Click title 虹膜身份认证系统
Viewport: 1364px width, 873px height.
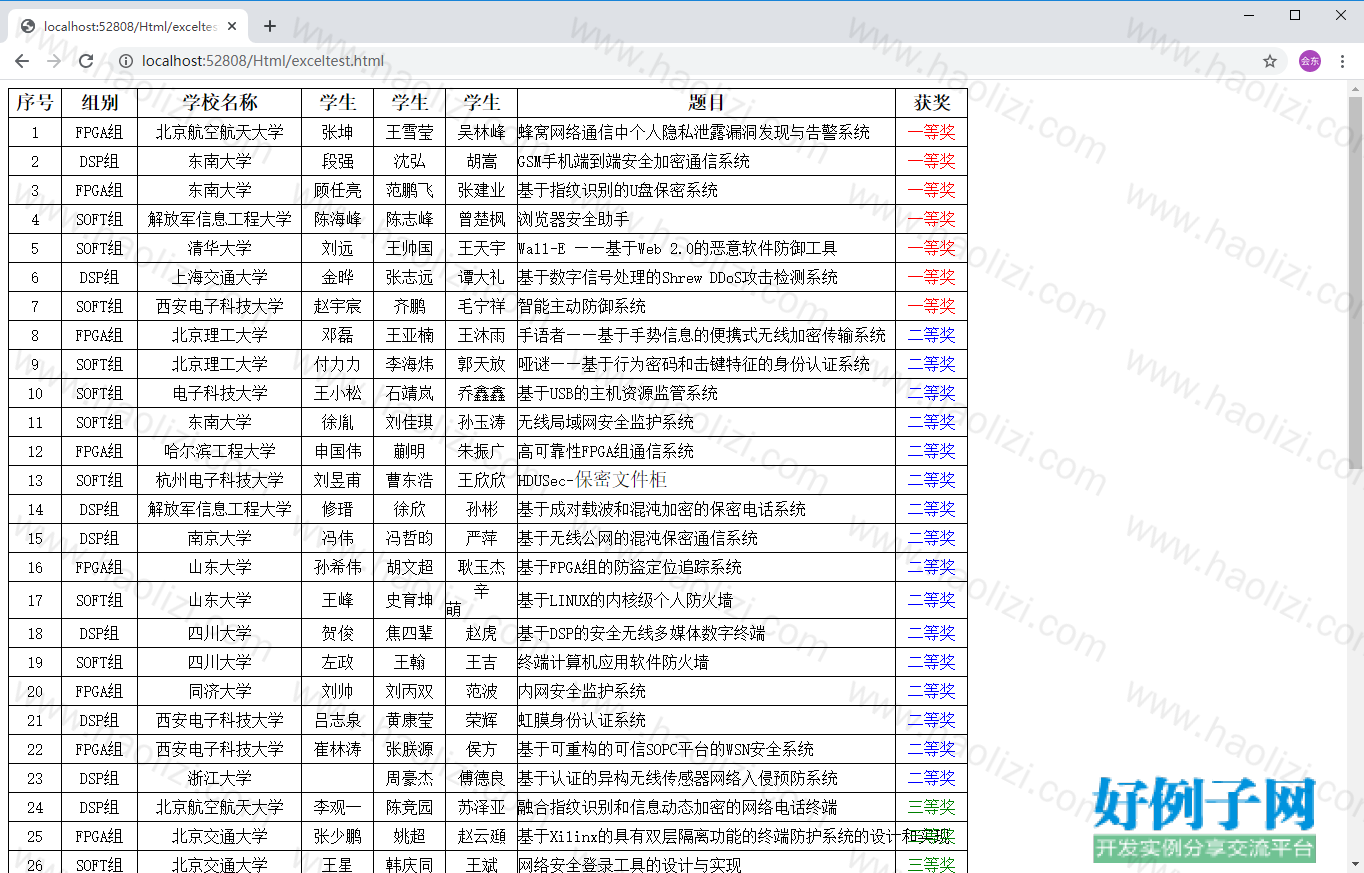(582, 720)
